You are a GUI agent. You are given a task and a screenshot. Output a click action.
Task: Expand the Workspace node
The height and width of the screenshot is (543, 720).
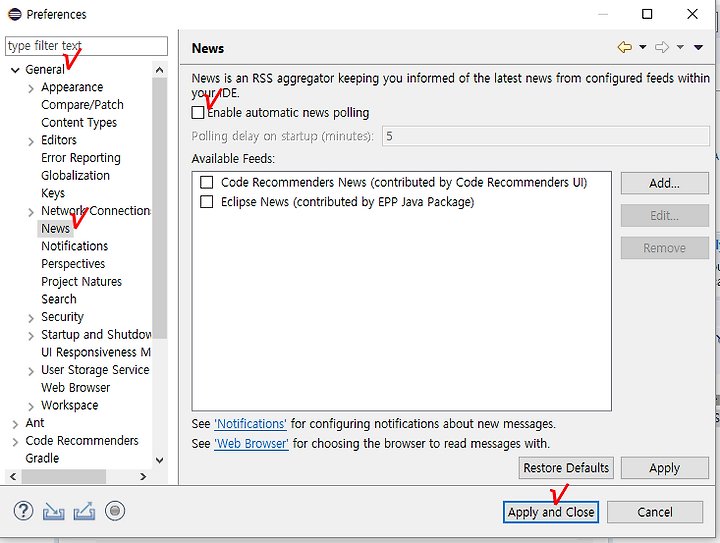click(x=31, y=407)
